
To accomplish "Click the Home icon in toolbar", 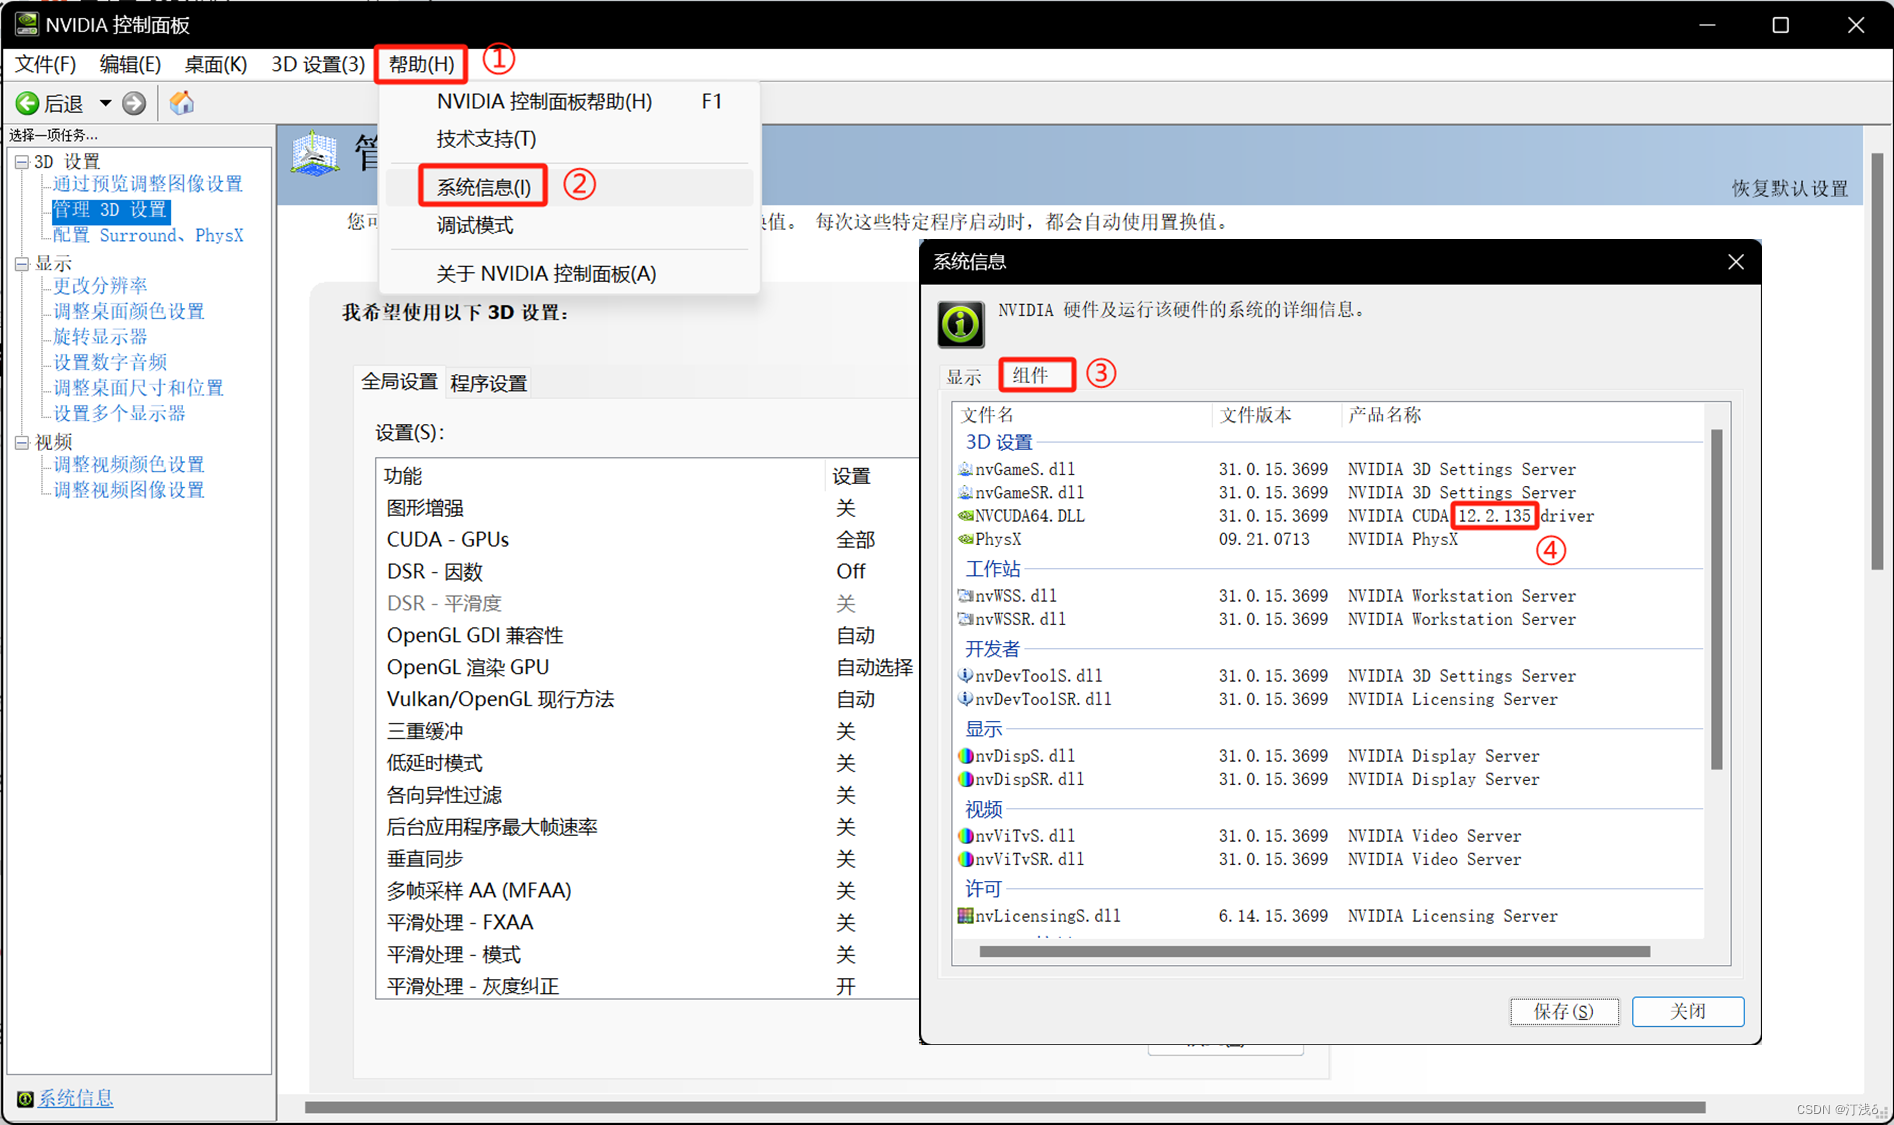I will pos(182,102).
